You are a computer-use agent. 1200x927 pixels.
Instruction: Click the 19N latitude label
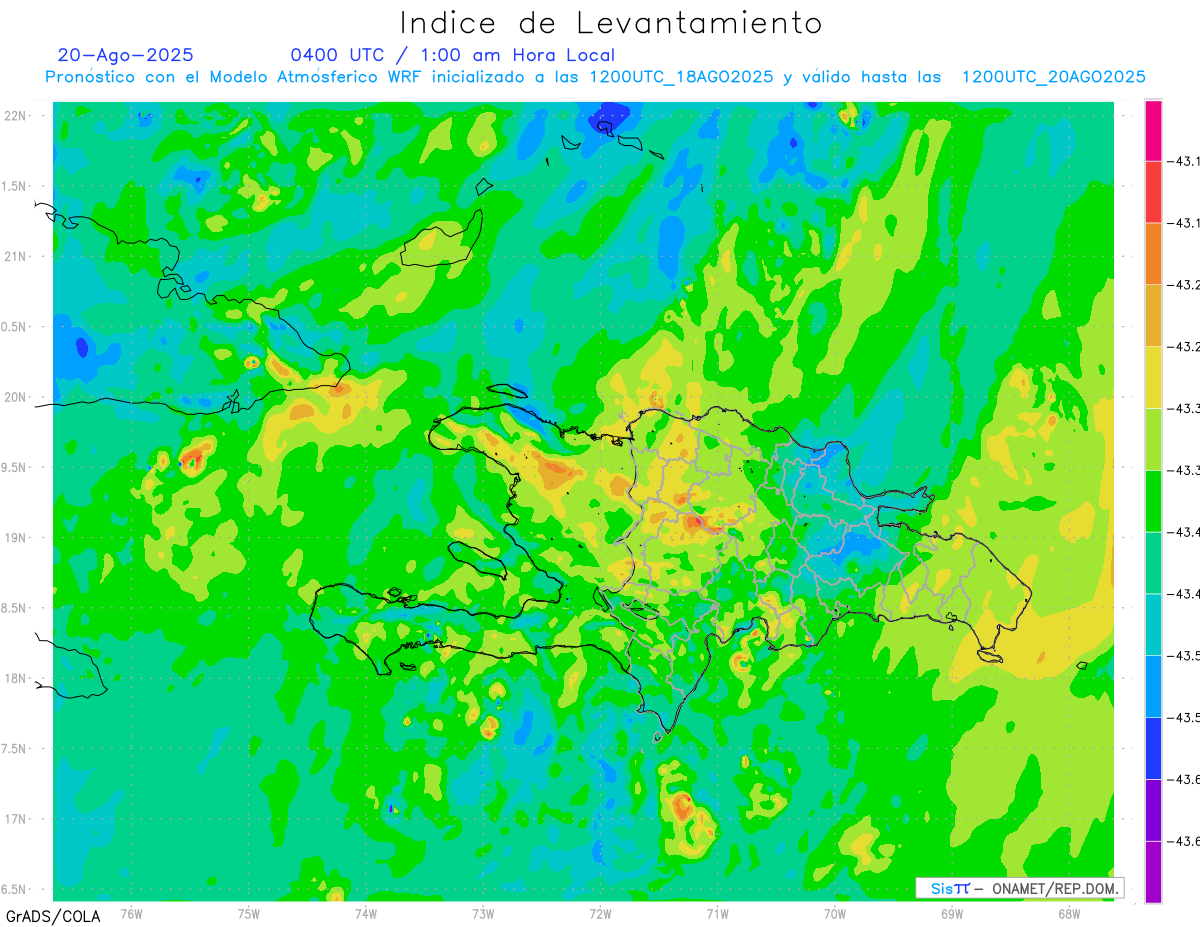(x=16, y=538)
